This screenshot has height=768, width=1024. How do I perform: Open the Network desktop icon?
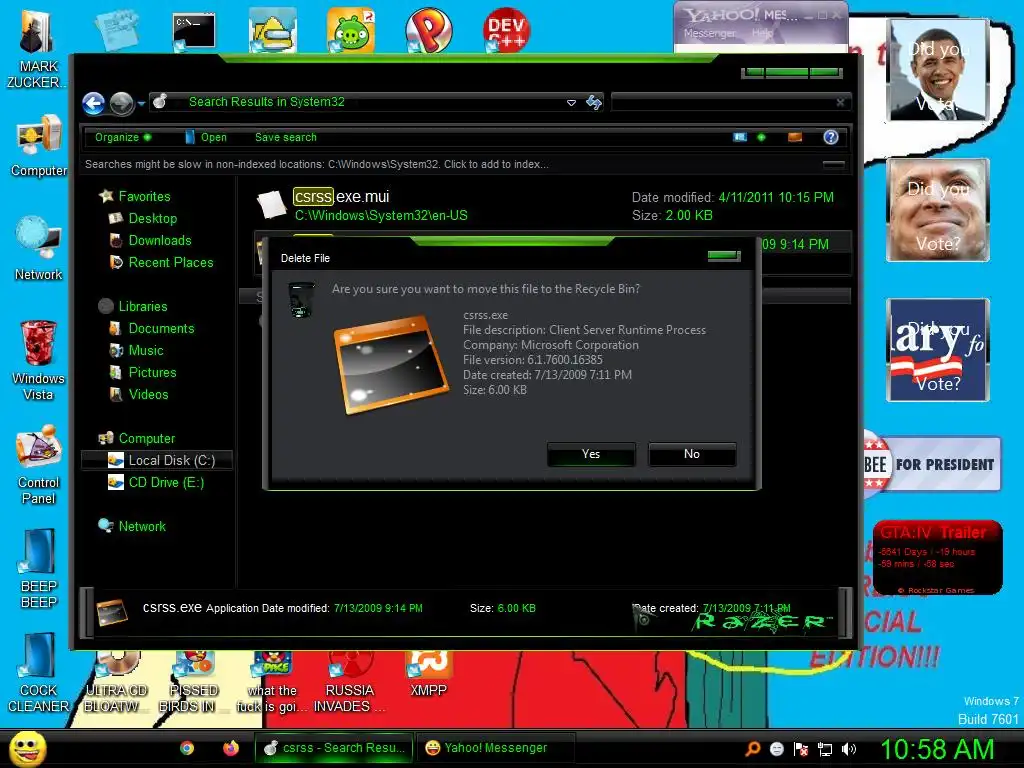pyautogui.click(x=39, y=249)
